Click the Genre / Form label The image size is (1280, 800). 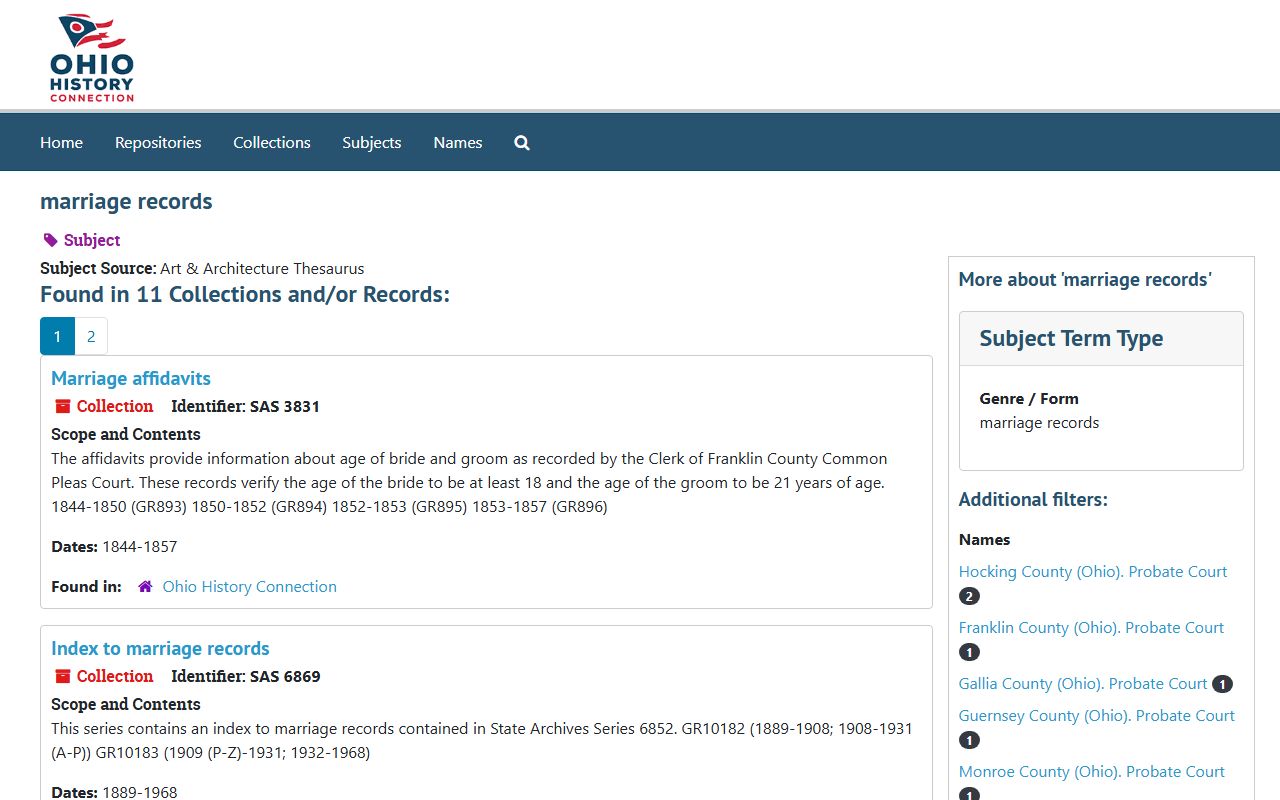1029,398
